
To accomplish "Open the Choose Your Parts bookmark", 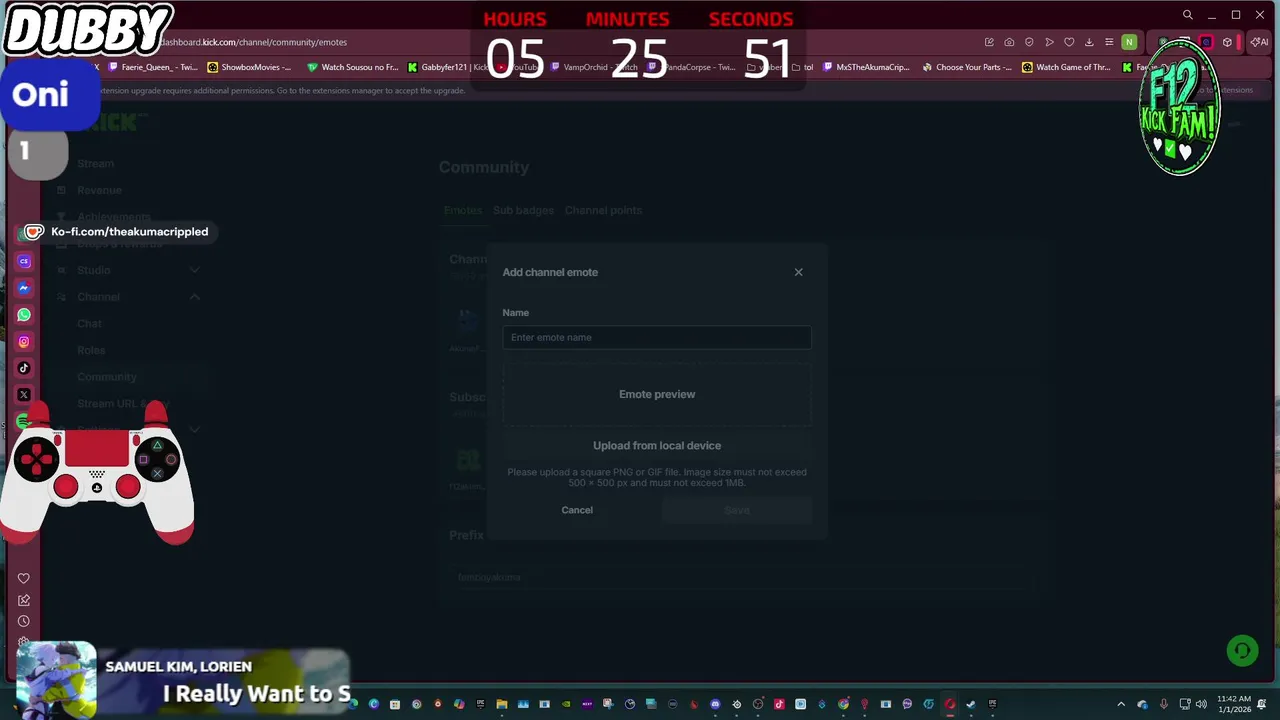I will [x=967, y=67].
